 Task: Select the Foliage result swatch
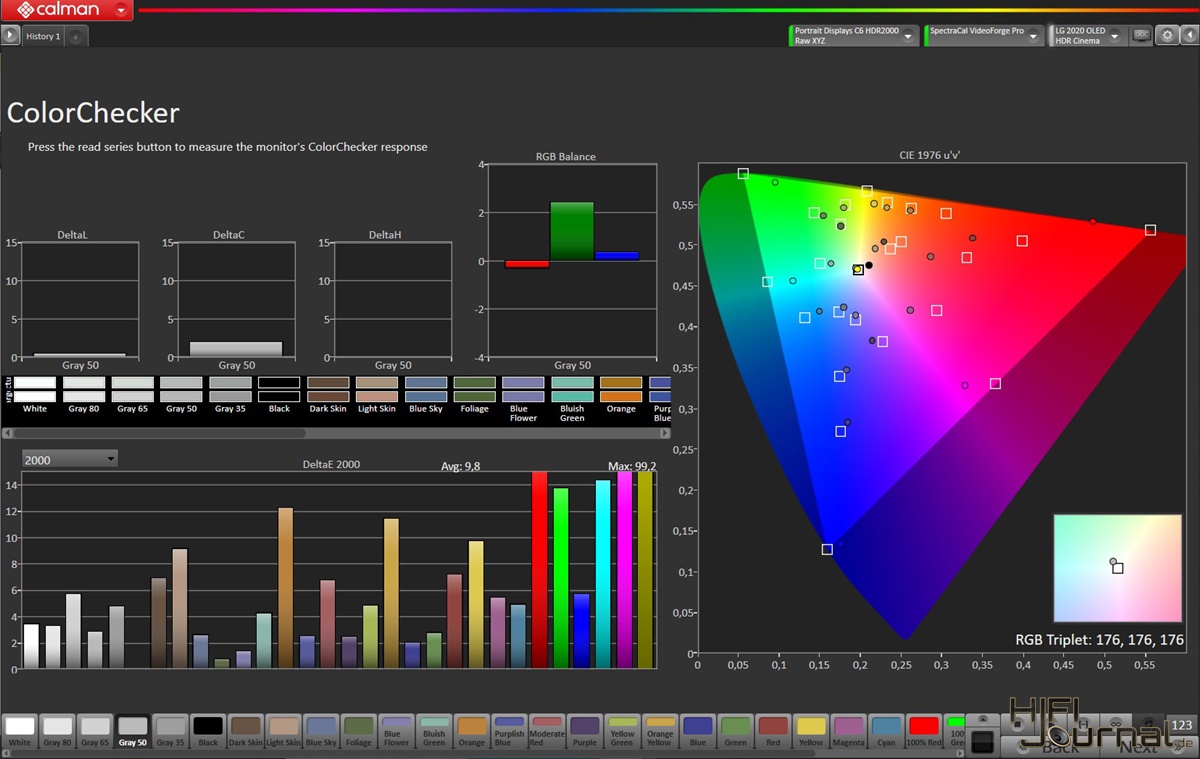(474, 390)
